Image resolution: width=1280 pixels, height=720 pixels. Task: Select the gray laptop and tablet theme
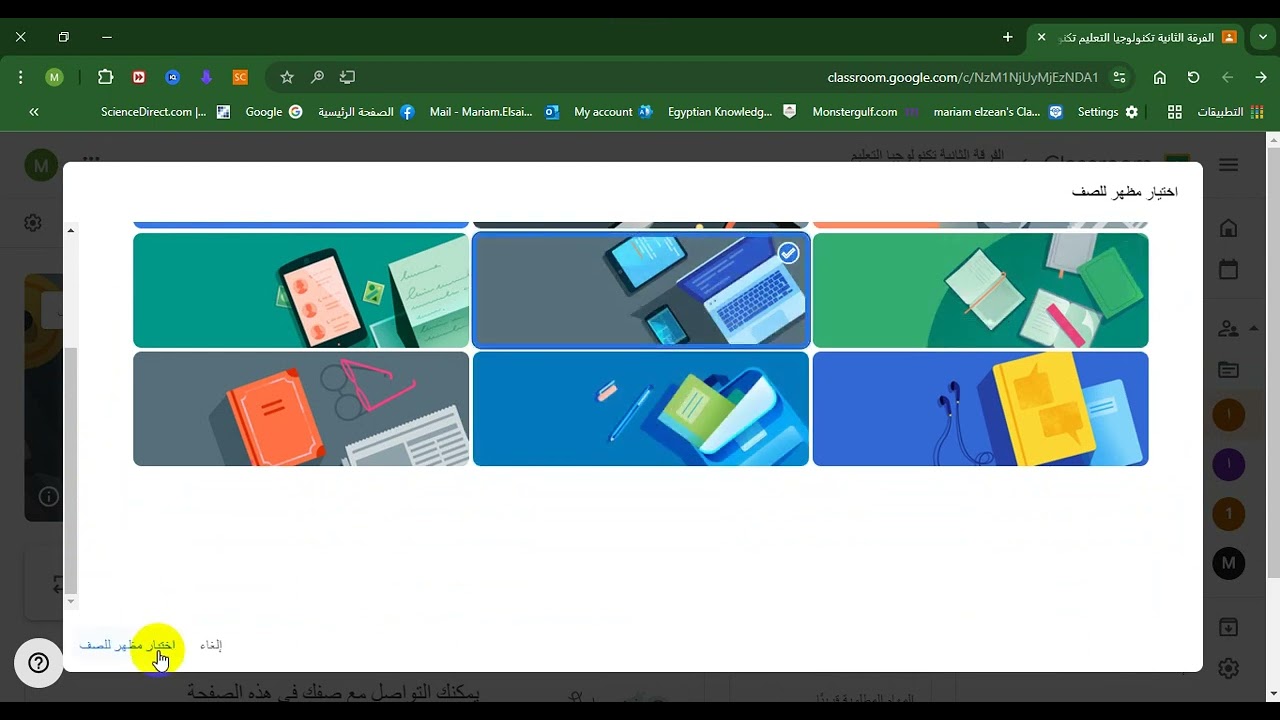640,290
